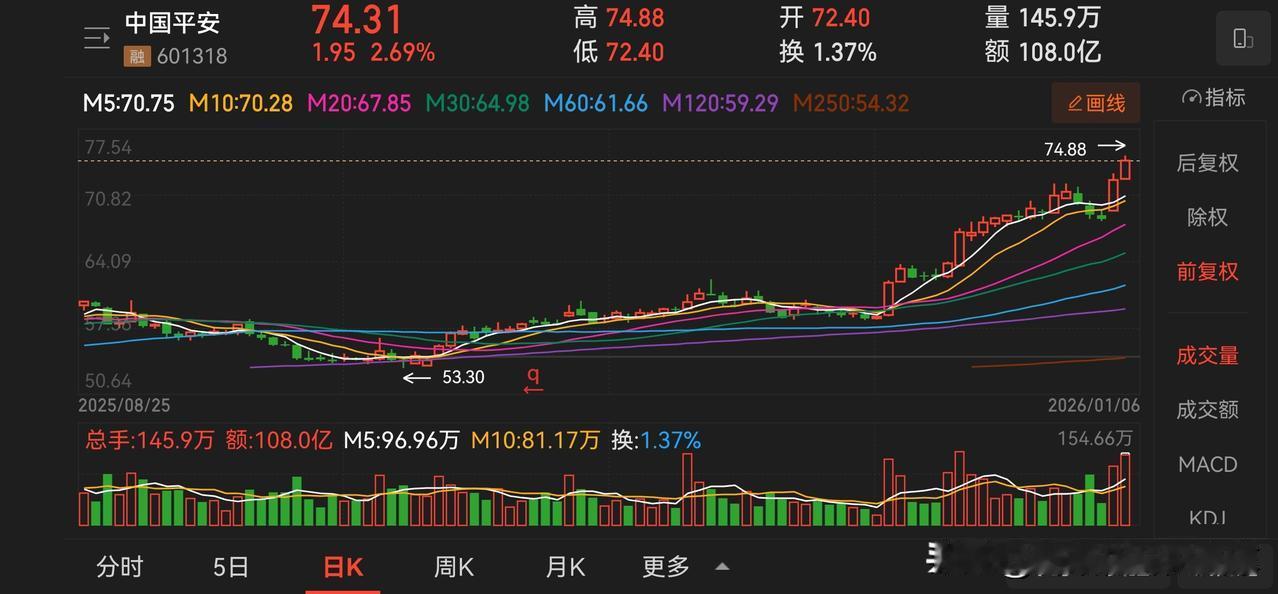Image resolution: width=1278 pixels, height=594 pixels.
Task: Tap the volume 量 145.9万 in header
Action: pyautogui.click(x=1043, y=18)
